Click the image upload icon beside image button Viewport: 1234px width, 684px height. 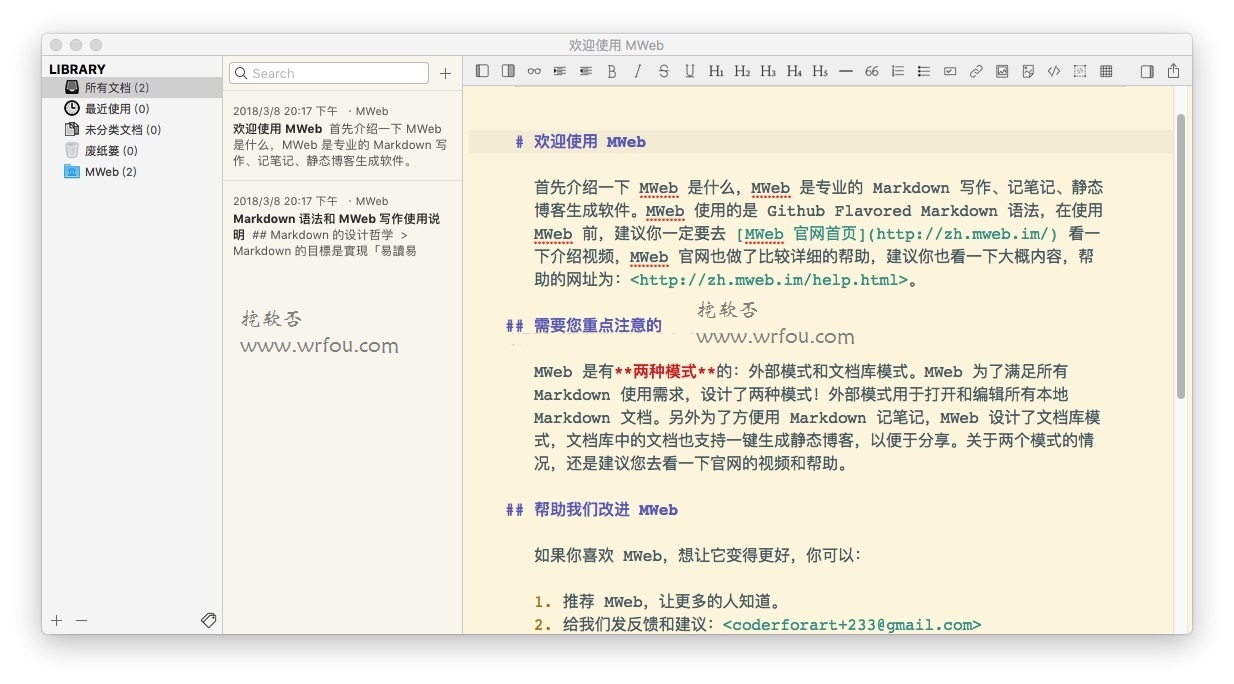1028,71
